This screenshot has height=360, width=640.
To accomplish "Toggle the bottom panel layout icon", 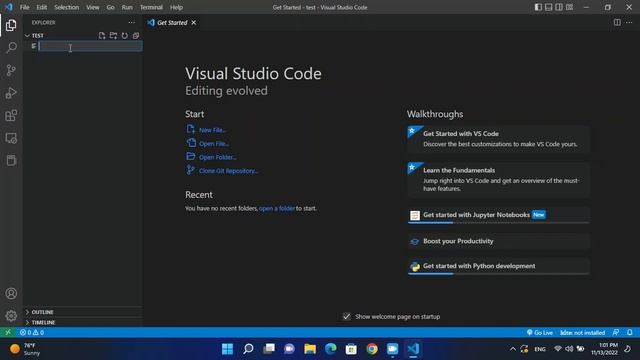I will click(549, 7).
